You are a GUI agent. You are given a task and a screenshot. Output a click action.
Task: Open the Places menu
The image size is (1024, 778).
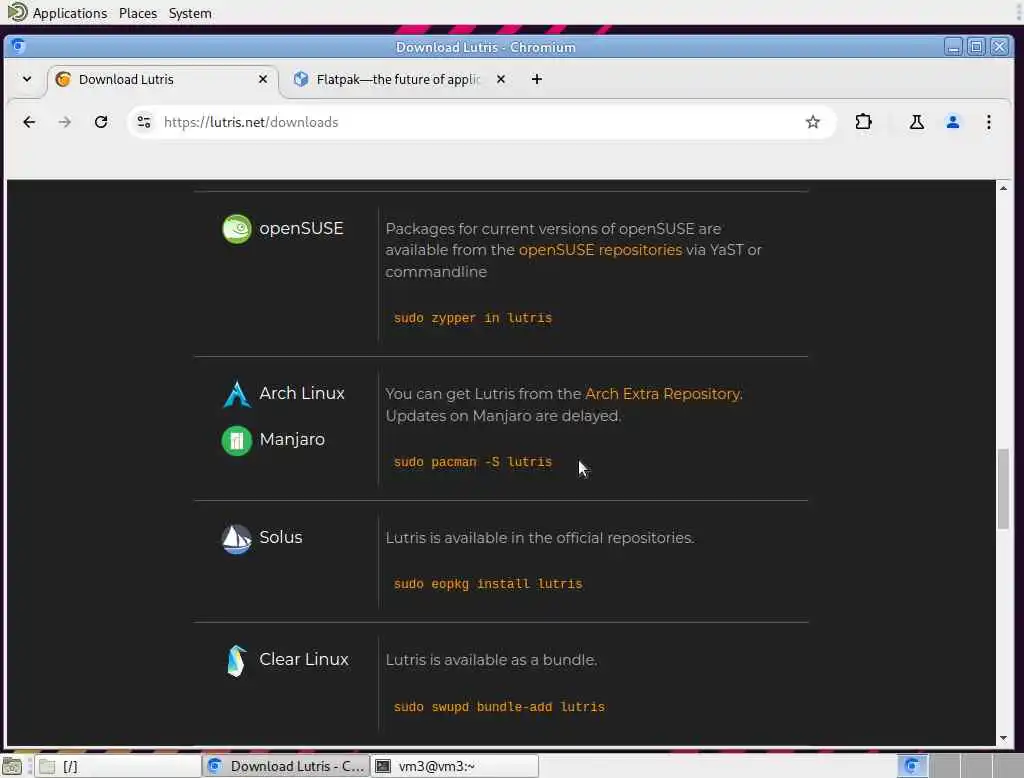(x=138, y=13)
